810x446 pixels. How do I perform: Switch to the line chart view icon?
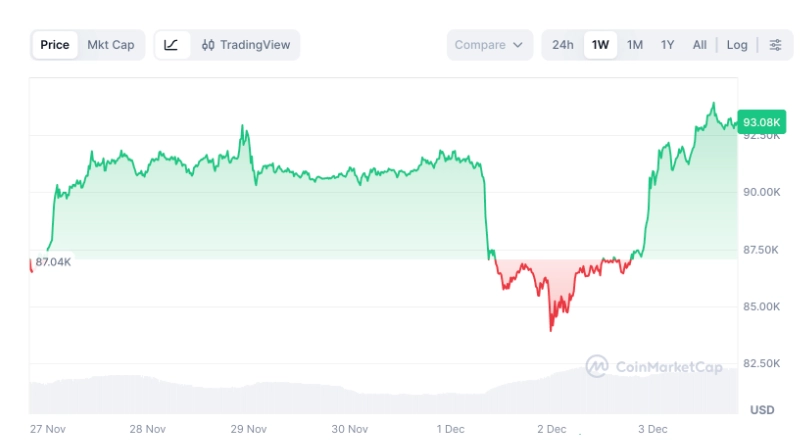coord(172,45)
